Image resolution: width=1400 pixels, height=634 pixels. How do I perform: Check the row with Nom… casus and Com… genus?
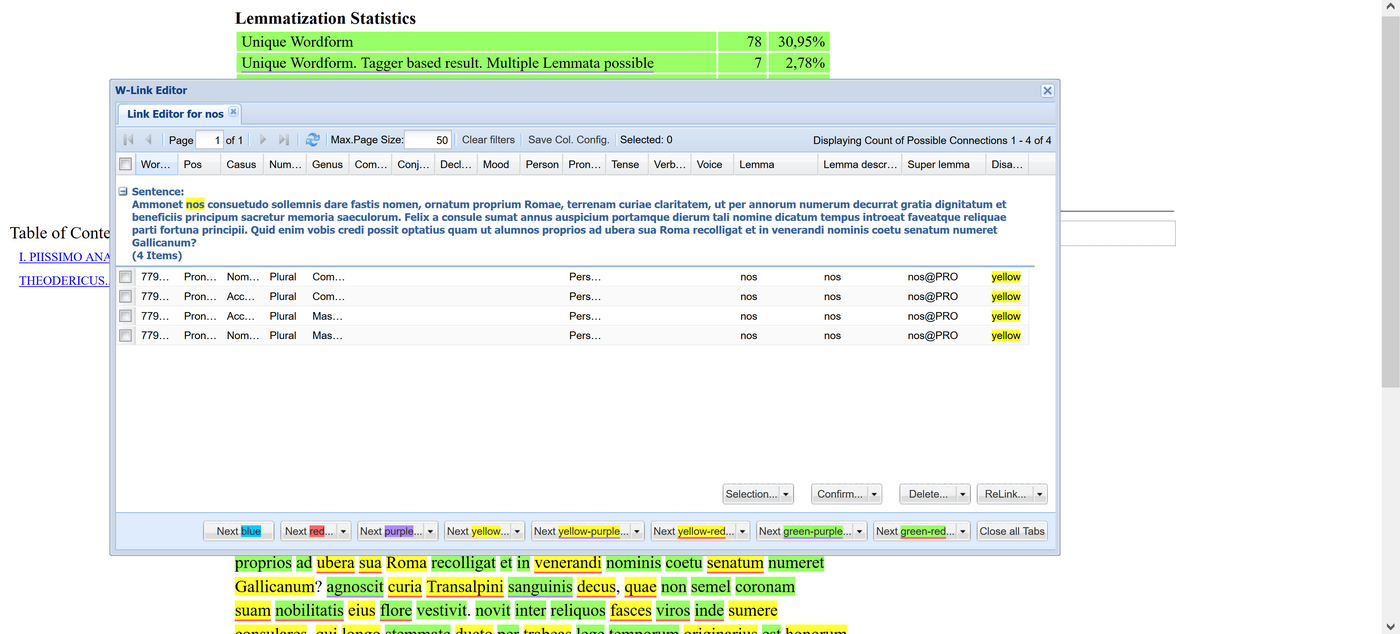click(x=125, y=277)
